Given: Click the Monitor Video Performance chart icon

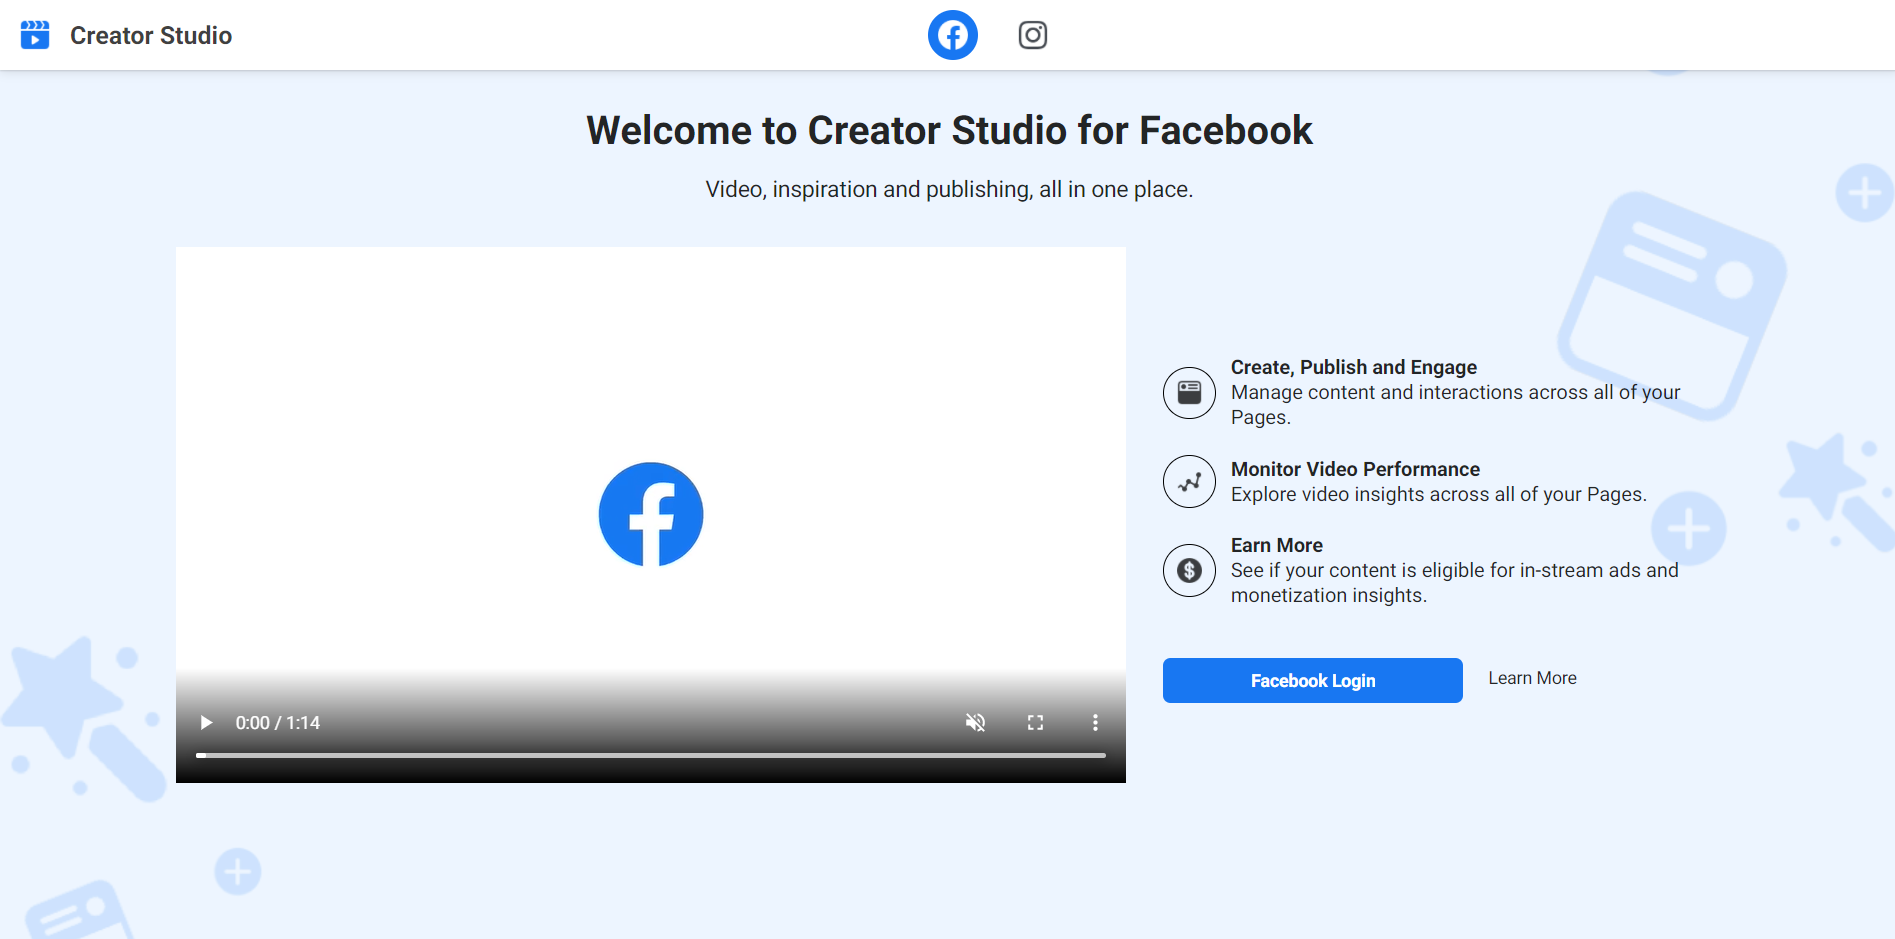Looking at the screenshot, I should tap(1189, 482).
